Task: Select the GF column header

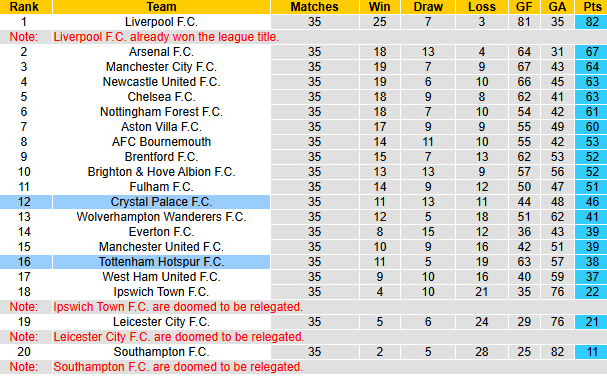Action: [524, 7]
